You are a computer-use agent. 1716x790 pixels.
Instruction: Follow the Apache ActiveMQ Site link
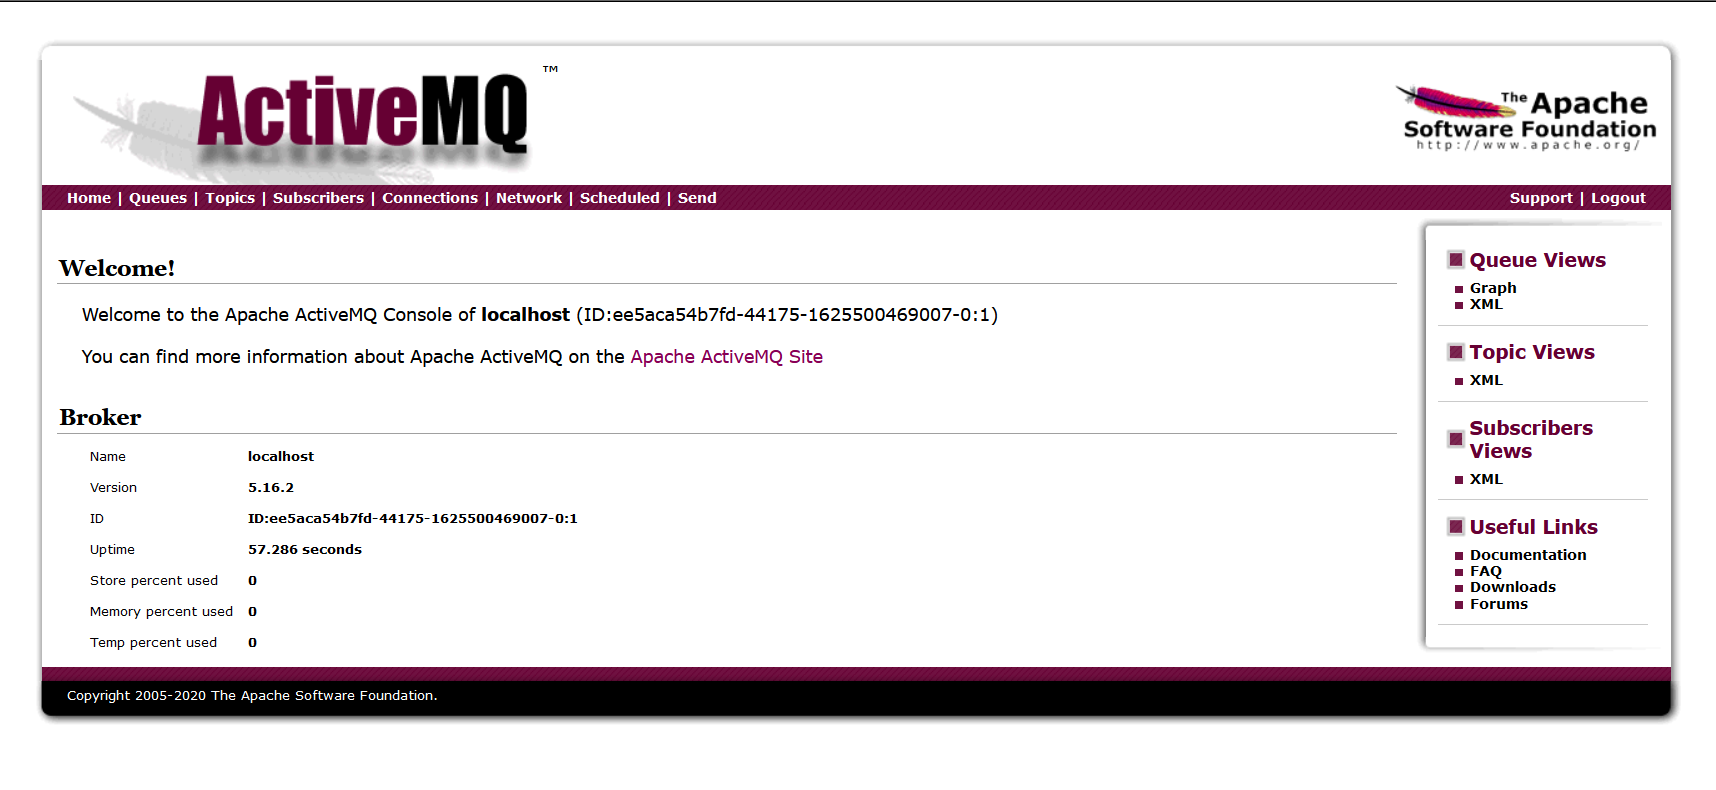[x=727, y=357]
